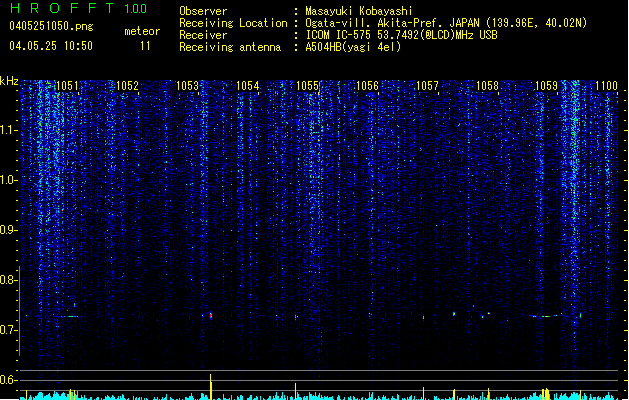Image resolution: width=629 pixels, height=400 pixels.
Task: Click the meteor count label
Action: pyautogui.click(x=142, y=31)
